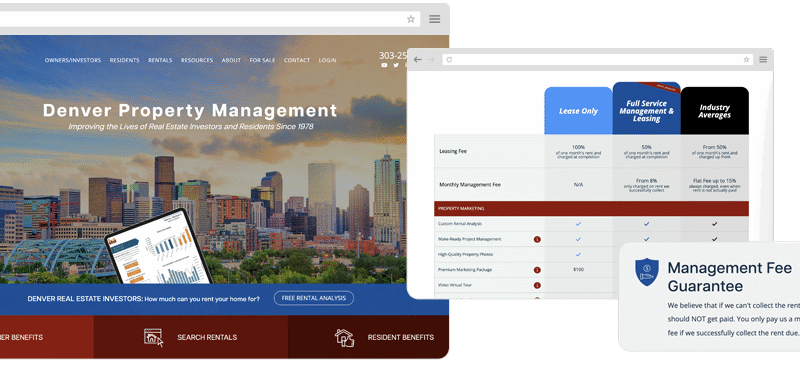Click info icon beside Make-Ready Project Management
Viewport: 800px width, 365px height.
point(537,239)
